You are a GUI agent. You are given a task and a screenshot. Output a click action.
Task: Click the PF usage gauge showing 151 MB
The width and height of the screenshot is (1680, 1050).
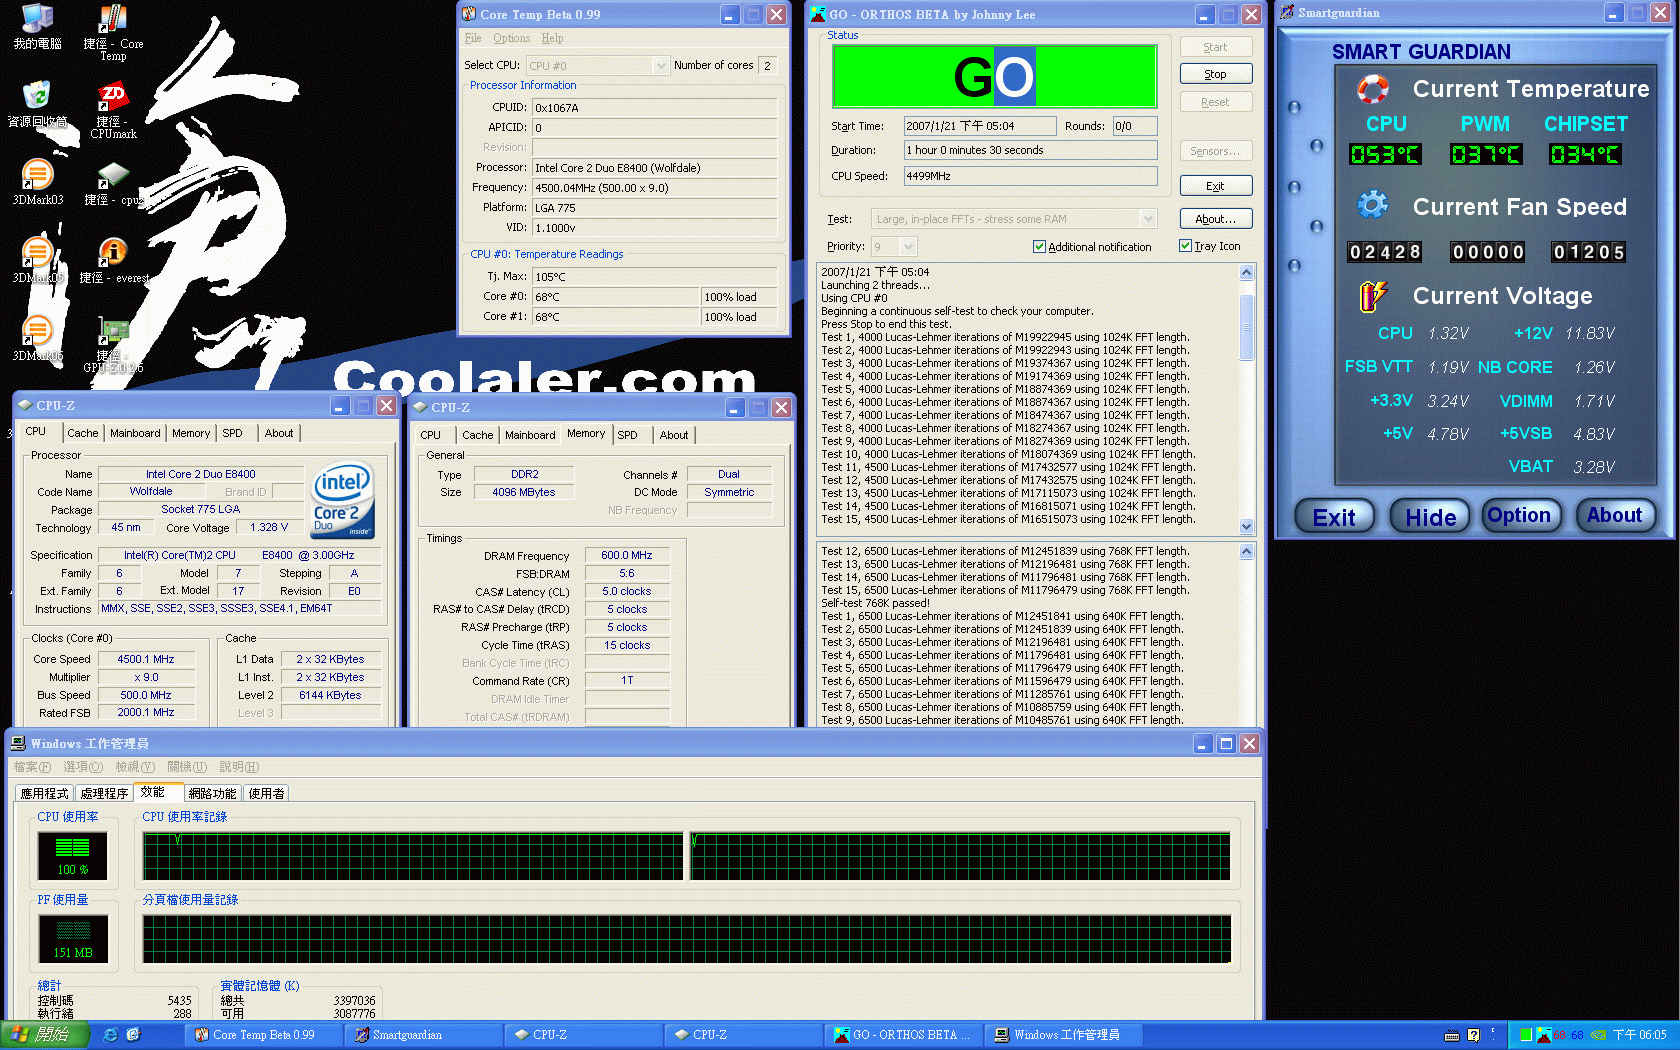click(72, 940)
